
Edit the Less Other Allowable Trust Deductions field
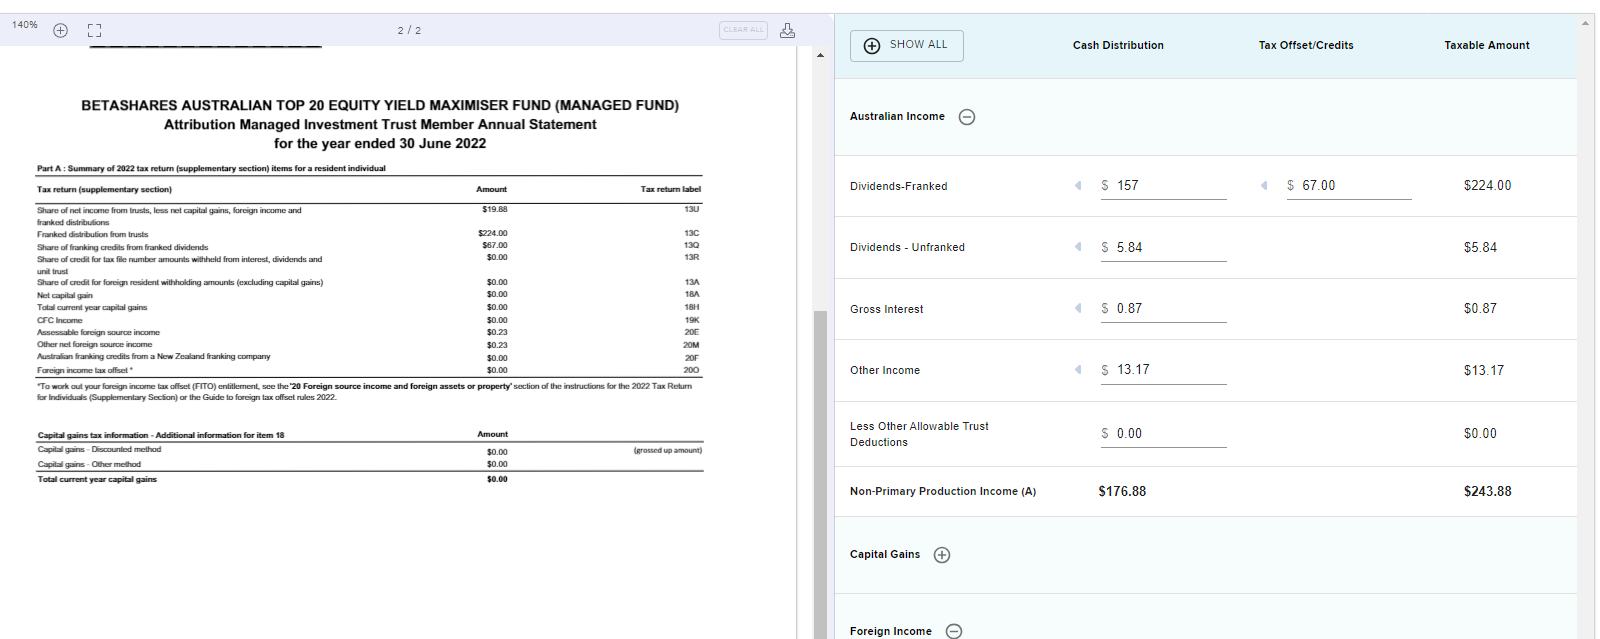[x=1163, y=434]
